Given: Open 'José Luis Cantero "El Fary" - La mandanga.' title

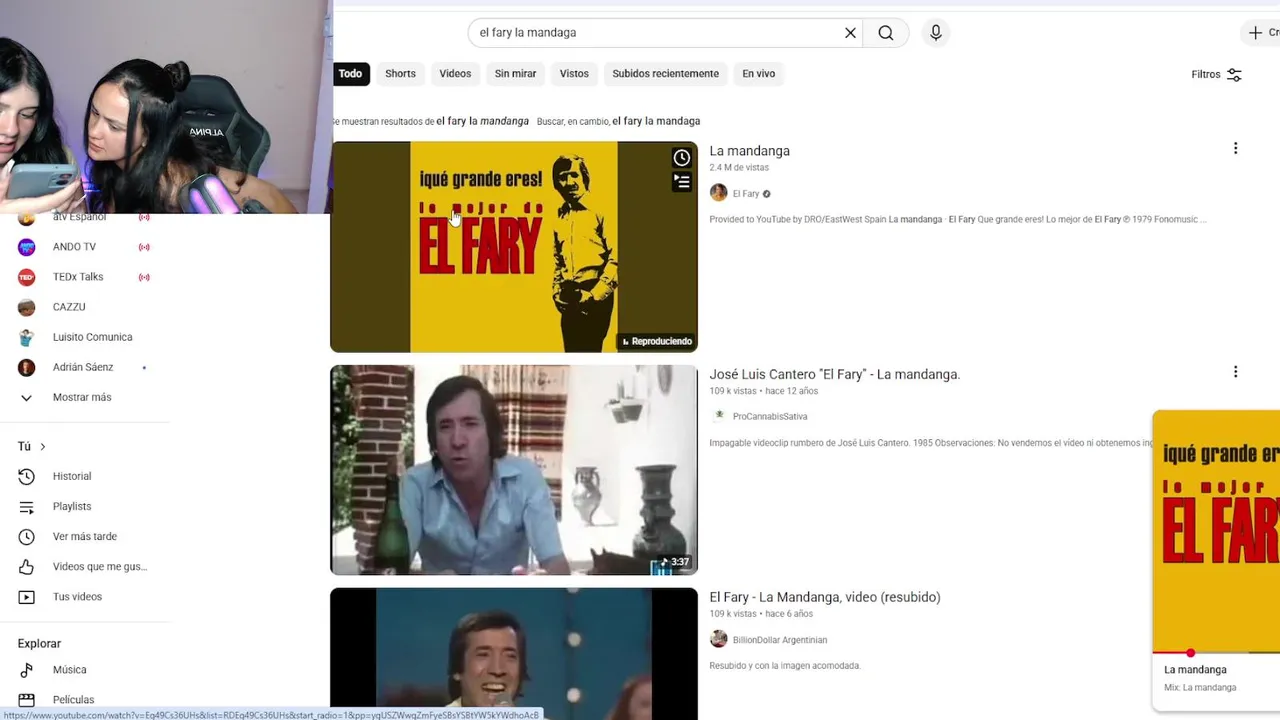Looking at the screenshot, I should (x=834, y=374).
